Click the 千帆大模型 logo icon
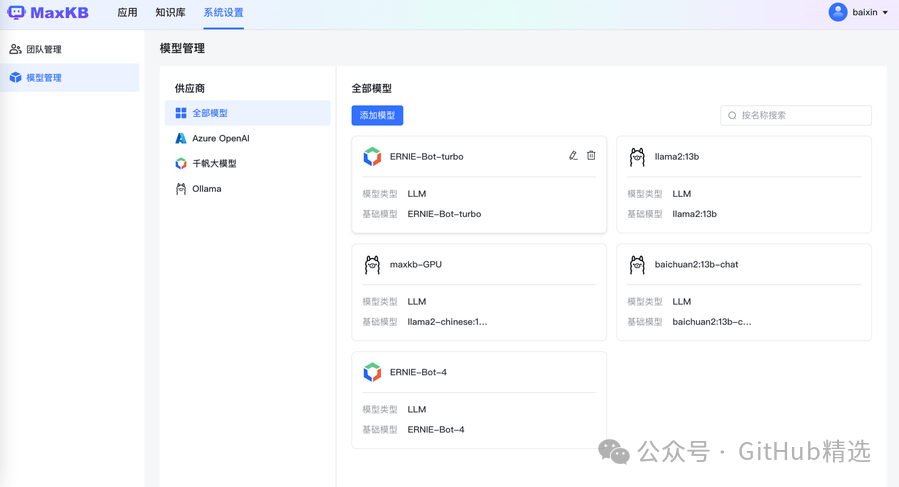This screenshot has width=899, height=487. point(181,163)
